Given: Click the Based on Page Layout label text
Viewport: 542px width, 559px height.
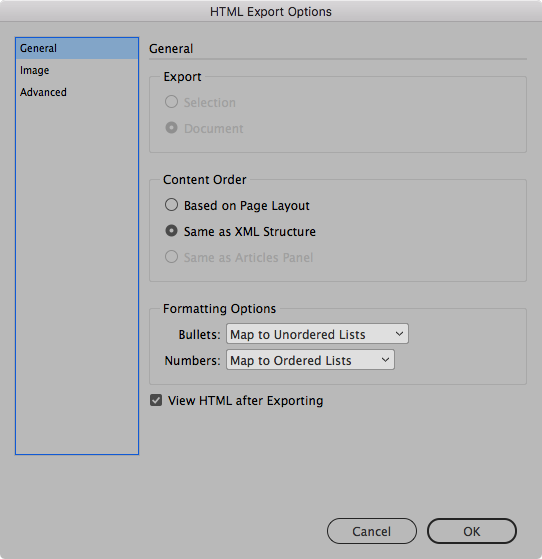Looking at the screenshot, I should [247, 206].
